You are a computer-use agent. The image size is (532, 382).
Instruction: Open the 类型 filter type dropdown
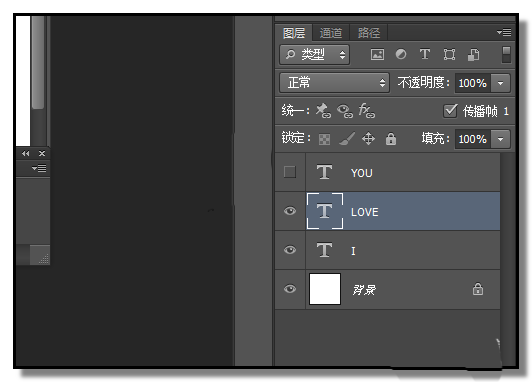click(x=315, y=55)
